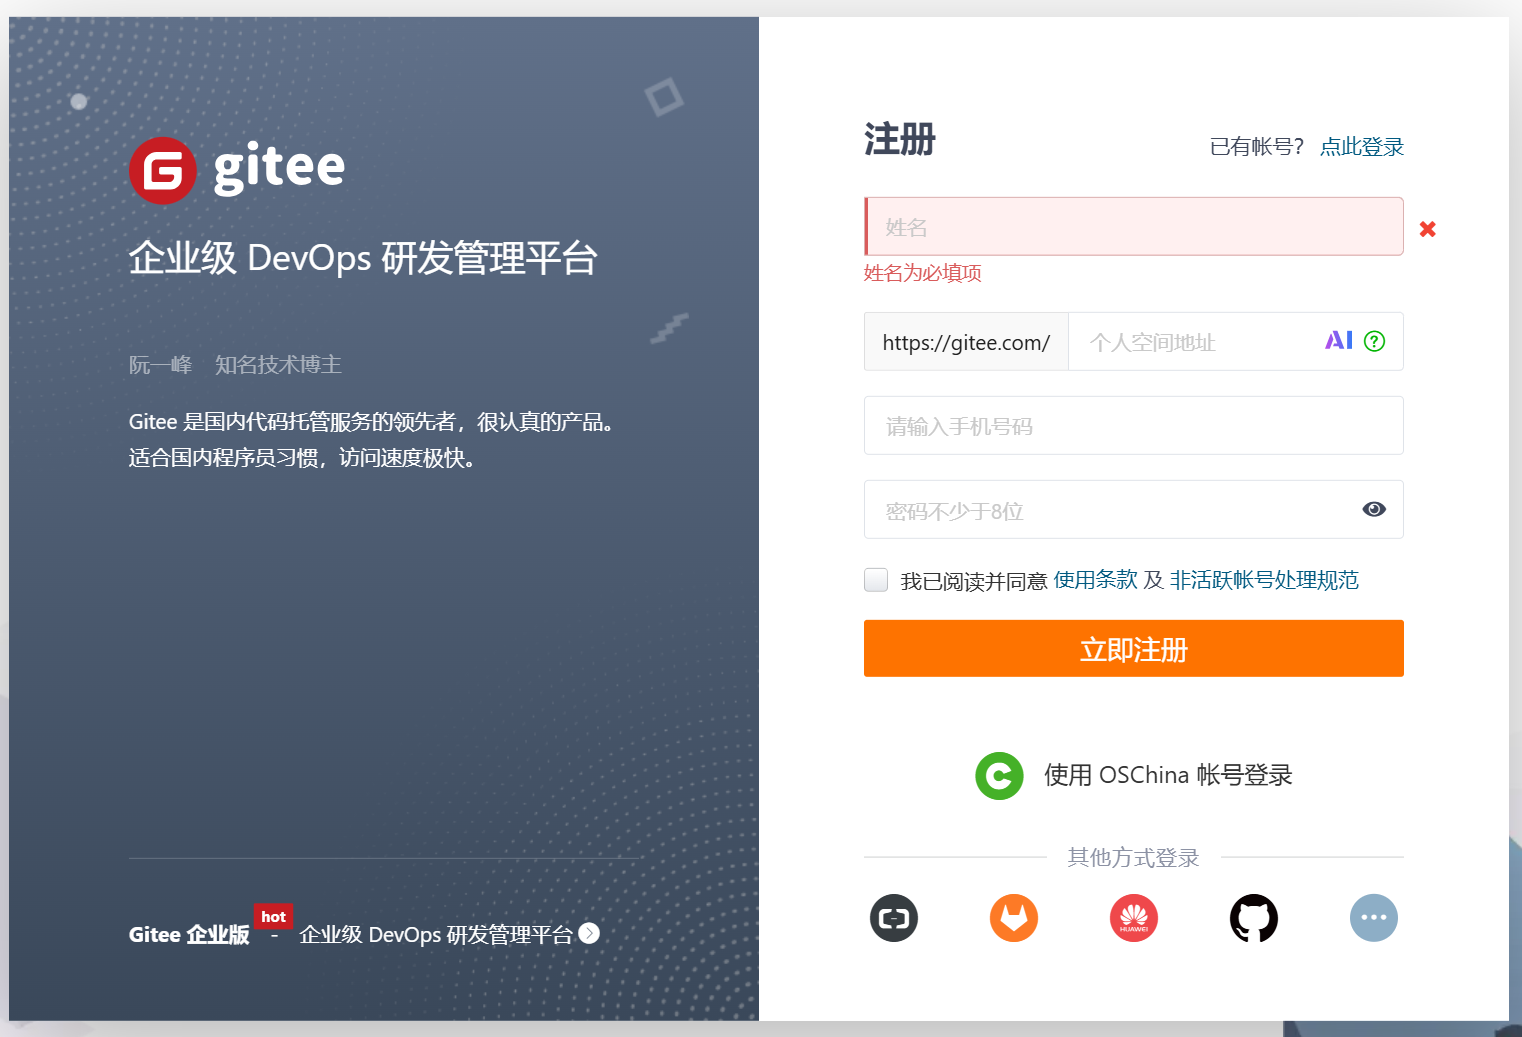
Task: Click the https://gitee.com/ prefix label
Action: click(966, 342)
